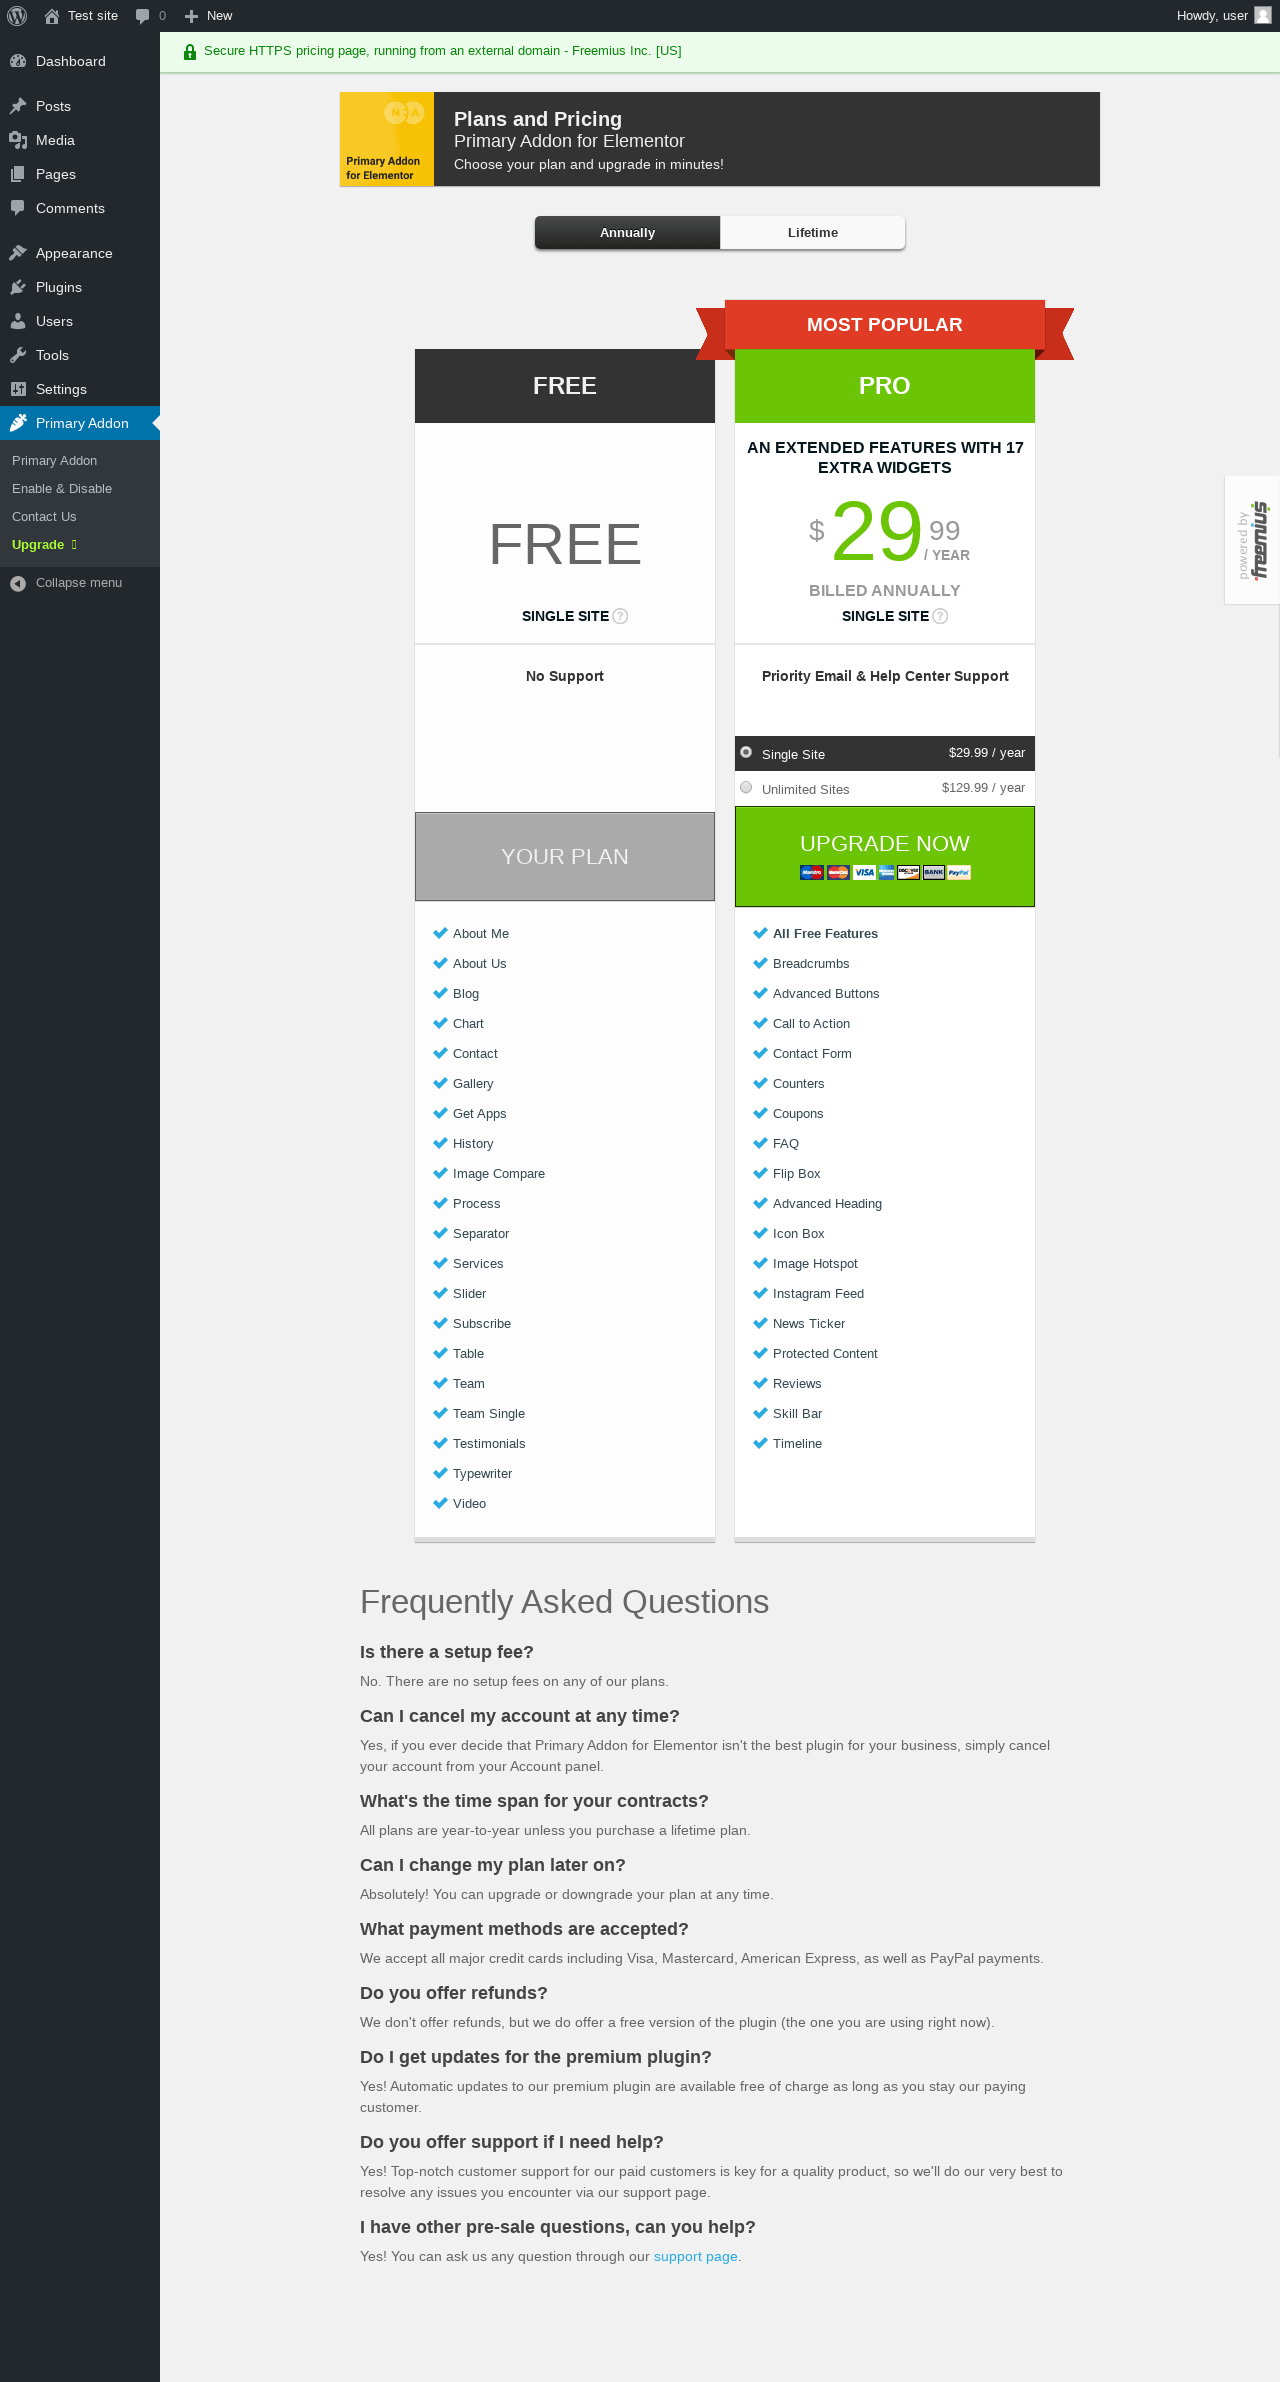This screenshot has width=1280, height=2382.
Task: Click the MOST POPULAR ribbon
Action: pyautogui.click(x=885, y=325)
